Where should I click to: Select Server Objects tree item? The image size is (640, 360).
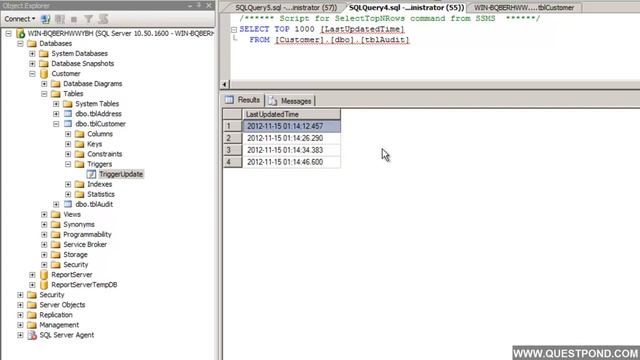click(x=62, y=305)
